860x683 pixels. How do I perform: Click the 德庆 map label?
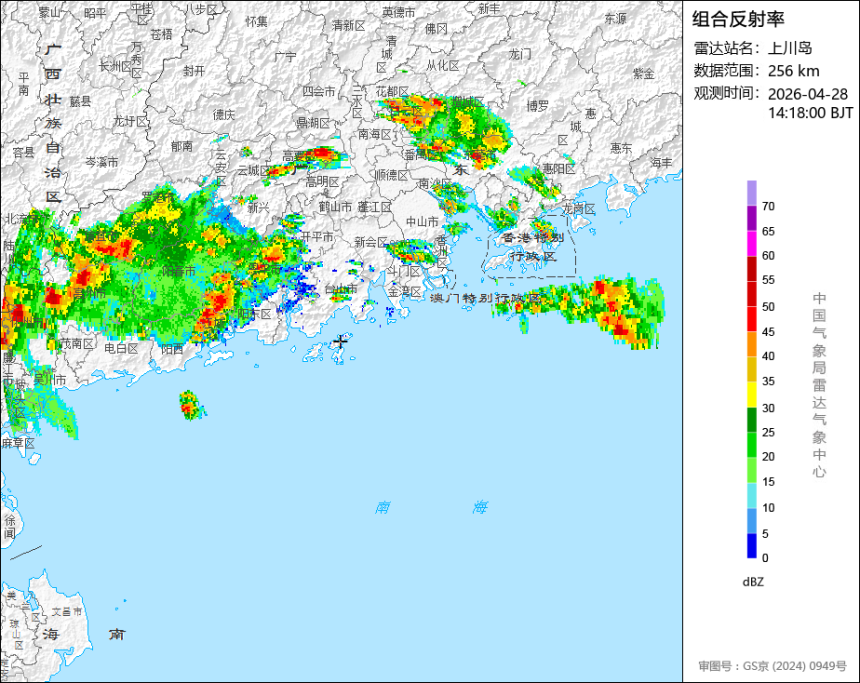[224, 115]
